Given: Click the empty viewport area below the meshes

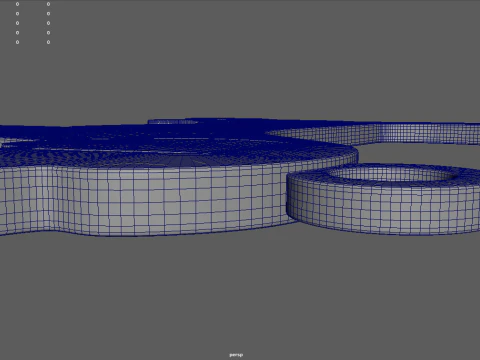Looking at the screenshot, I should pyautogui.click(x=240, y=293).
